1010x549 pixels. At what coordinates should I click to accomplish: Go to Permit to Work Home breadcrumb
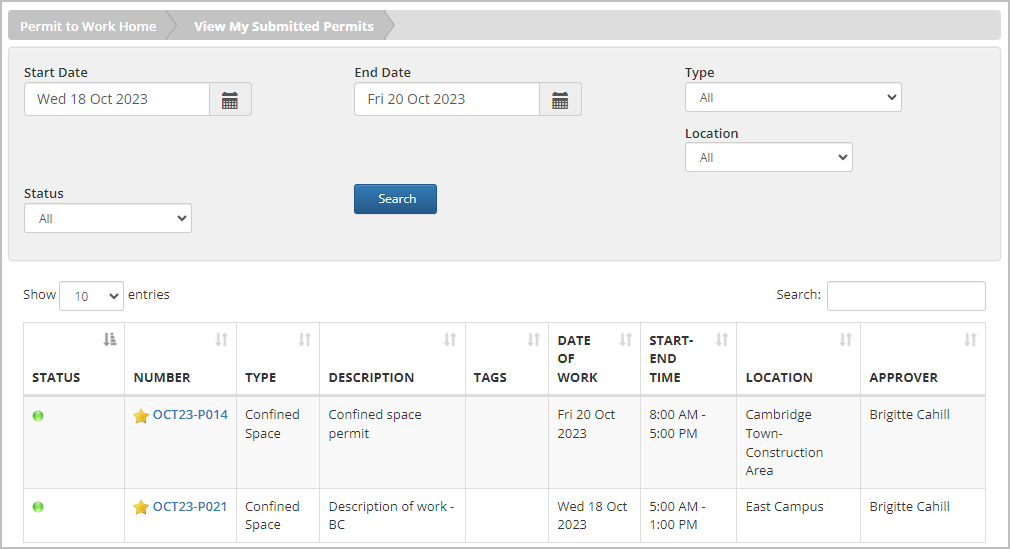[x=88, y=26]
